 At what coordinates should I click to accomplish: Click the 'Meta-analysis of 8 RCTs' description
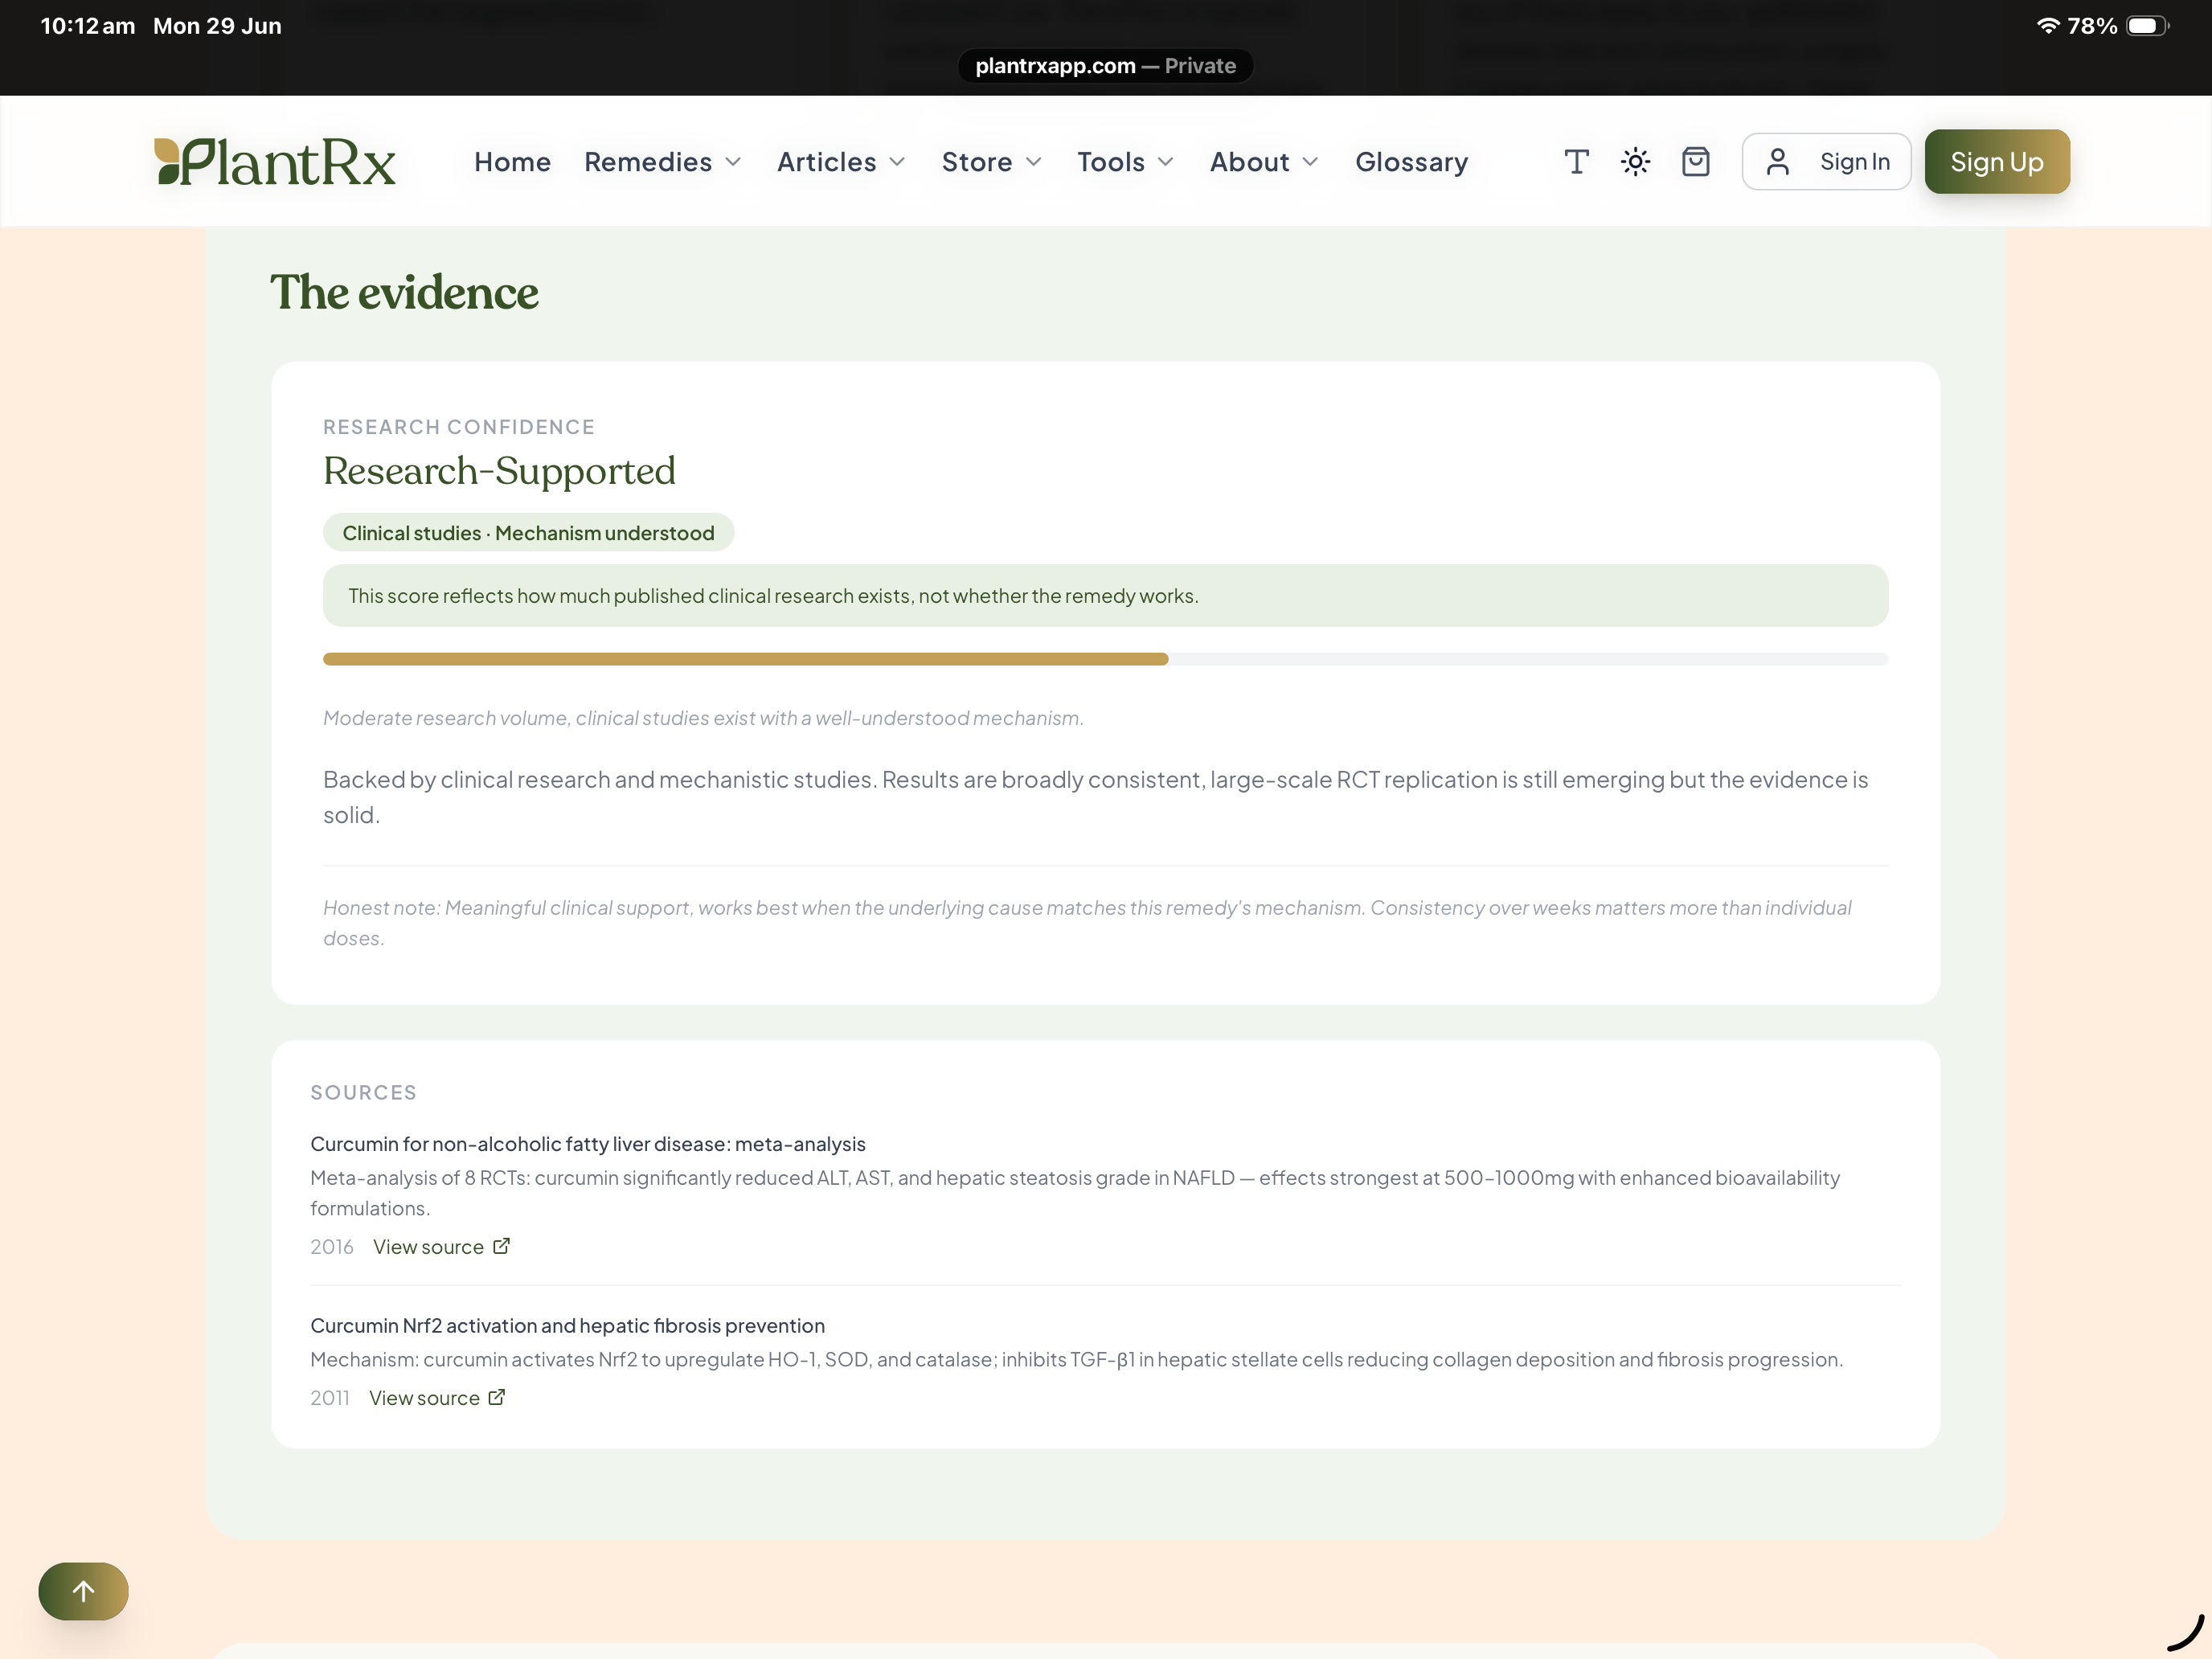point(1075,1192)
